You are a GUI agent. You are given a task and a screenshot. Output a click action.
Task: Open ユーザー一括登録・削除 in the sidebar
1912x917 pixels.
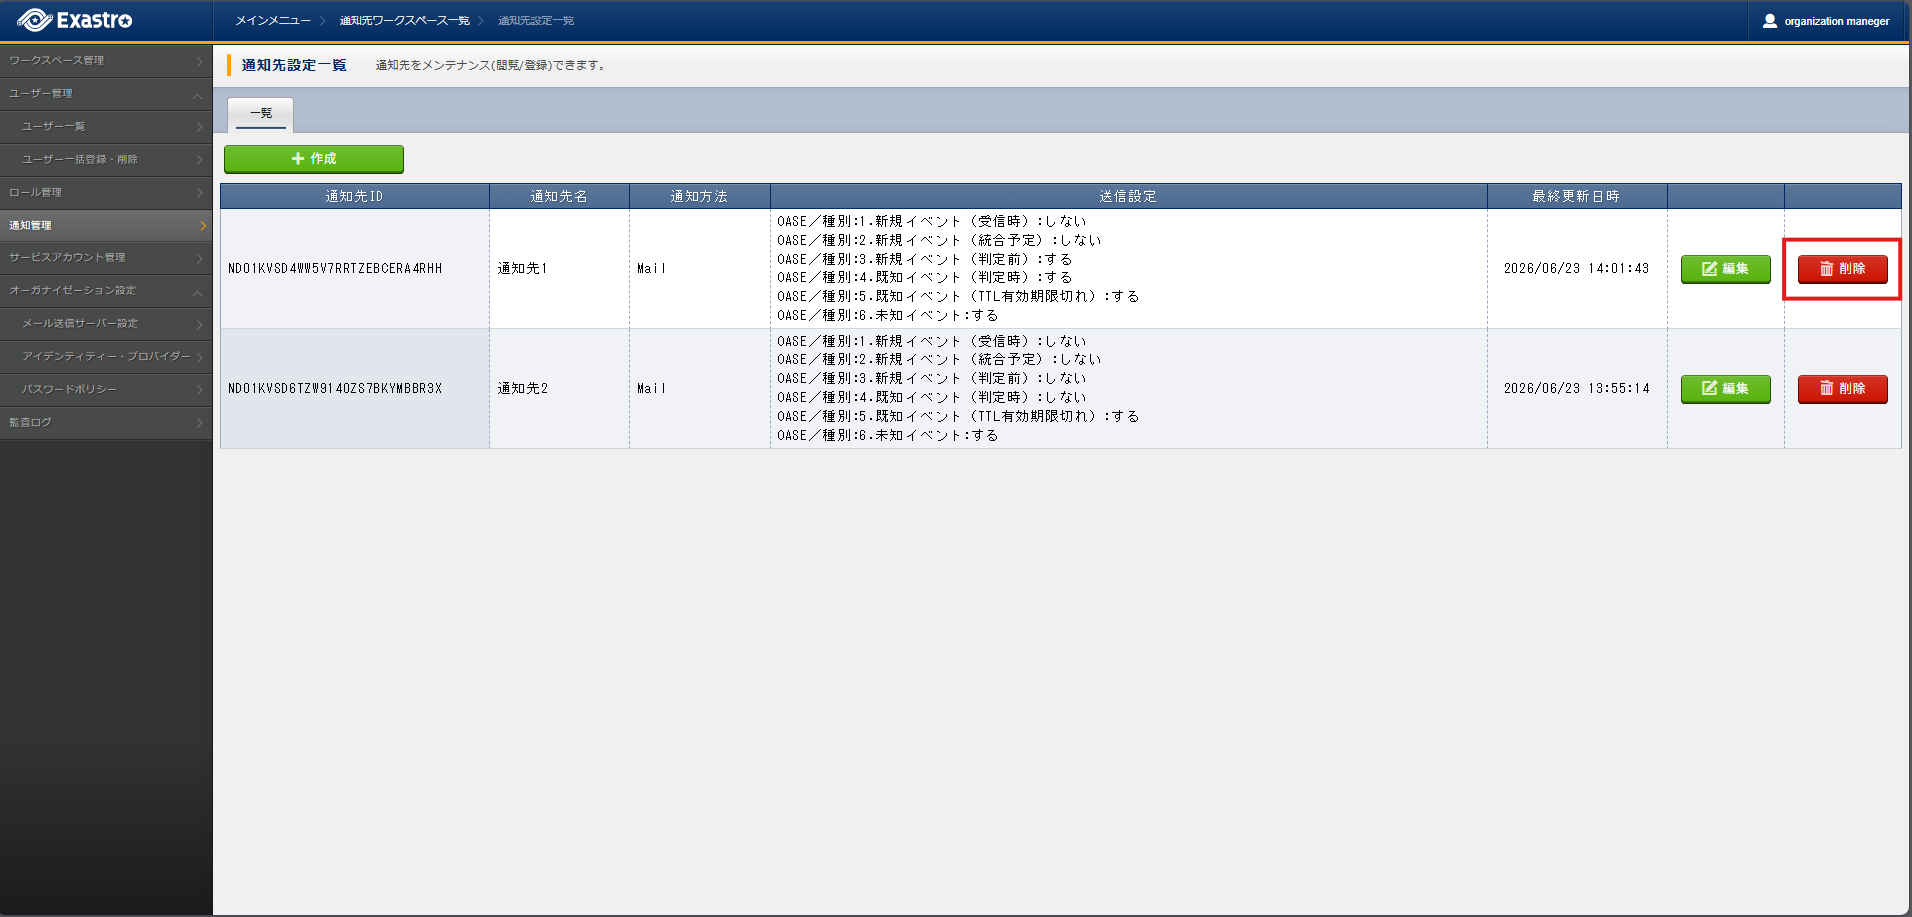[x=106, y=160]
